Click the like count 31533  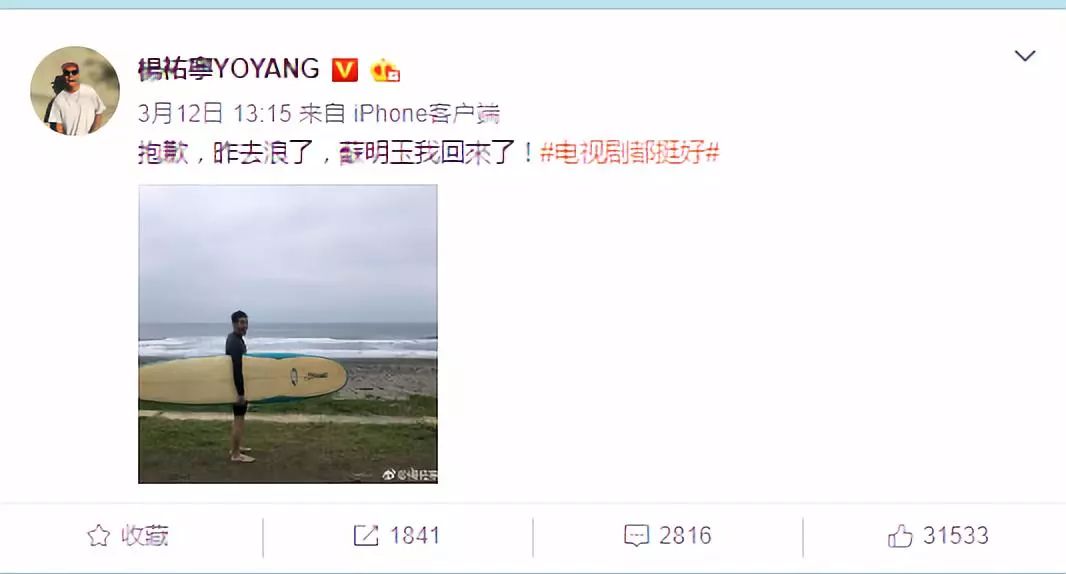point(955,536)
